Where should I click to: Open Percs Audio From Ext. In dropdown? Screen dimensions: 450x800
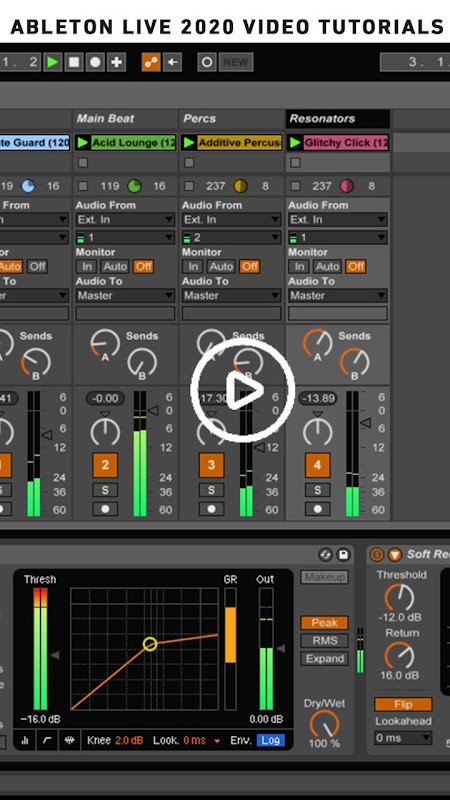[232, 220]
